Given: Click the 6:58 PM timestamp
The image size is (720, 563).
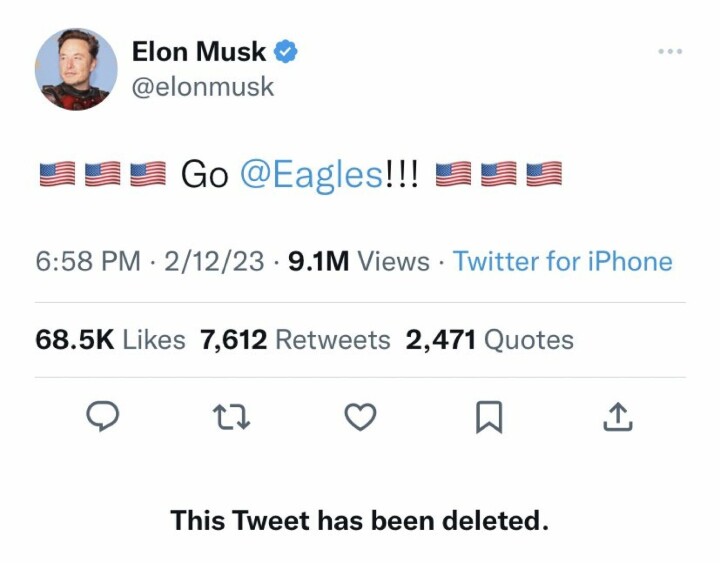Looking at the screenshot, I should pos(88,262).
